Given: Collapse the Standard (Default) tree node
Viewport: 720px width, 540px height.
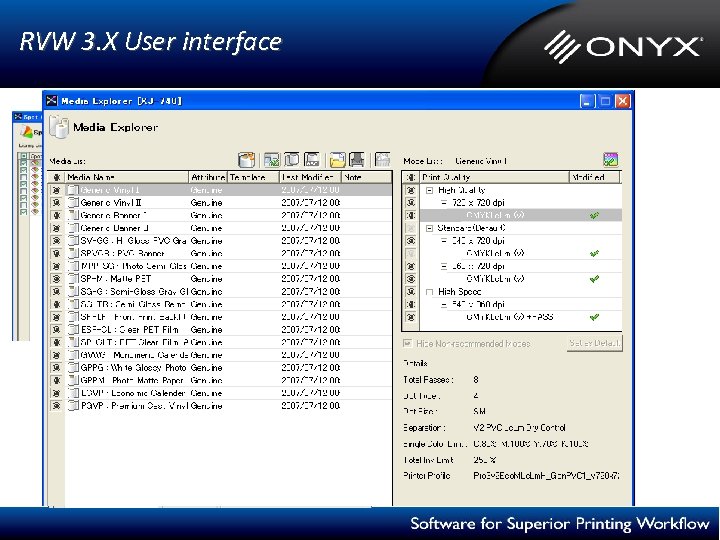Looking at the screenshot, I should pos(429,228).
